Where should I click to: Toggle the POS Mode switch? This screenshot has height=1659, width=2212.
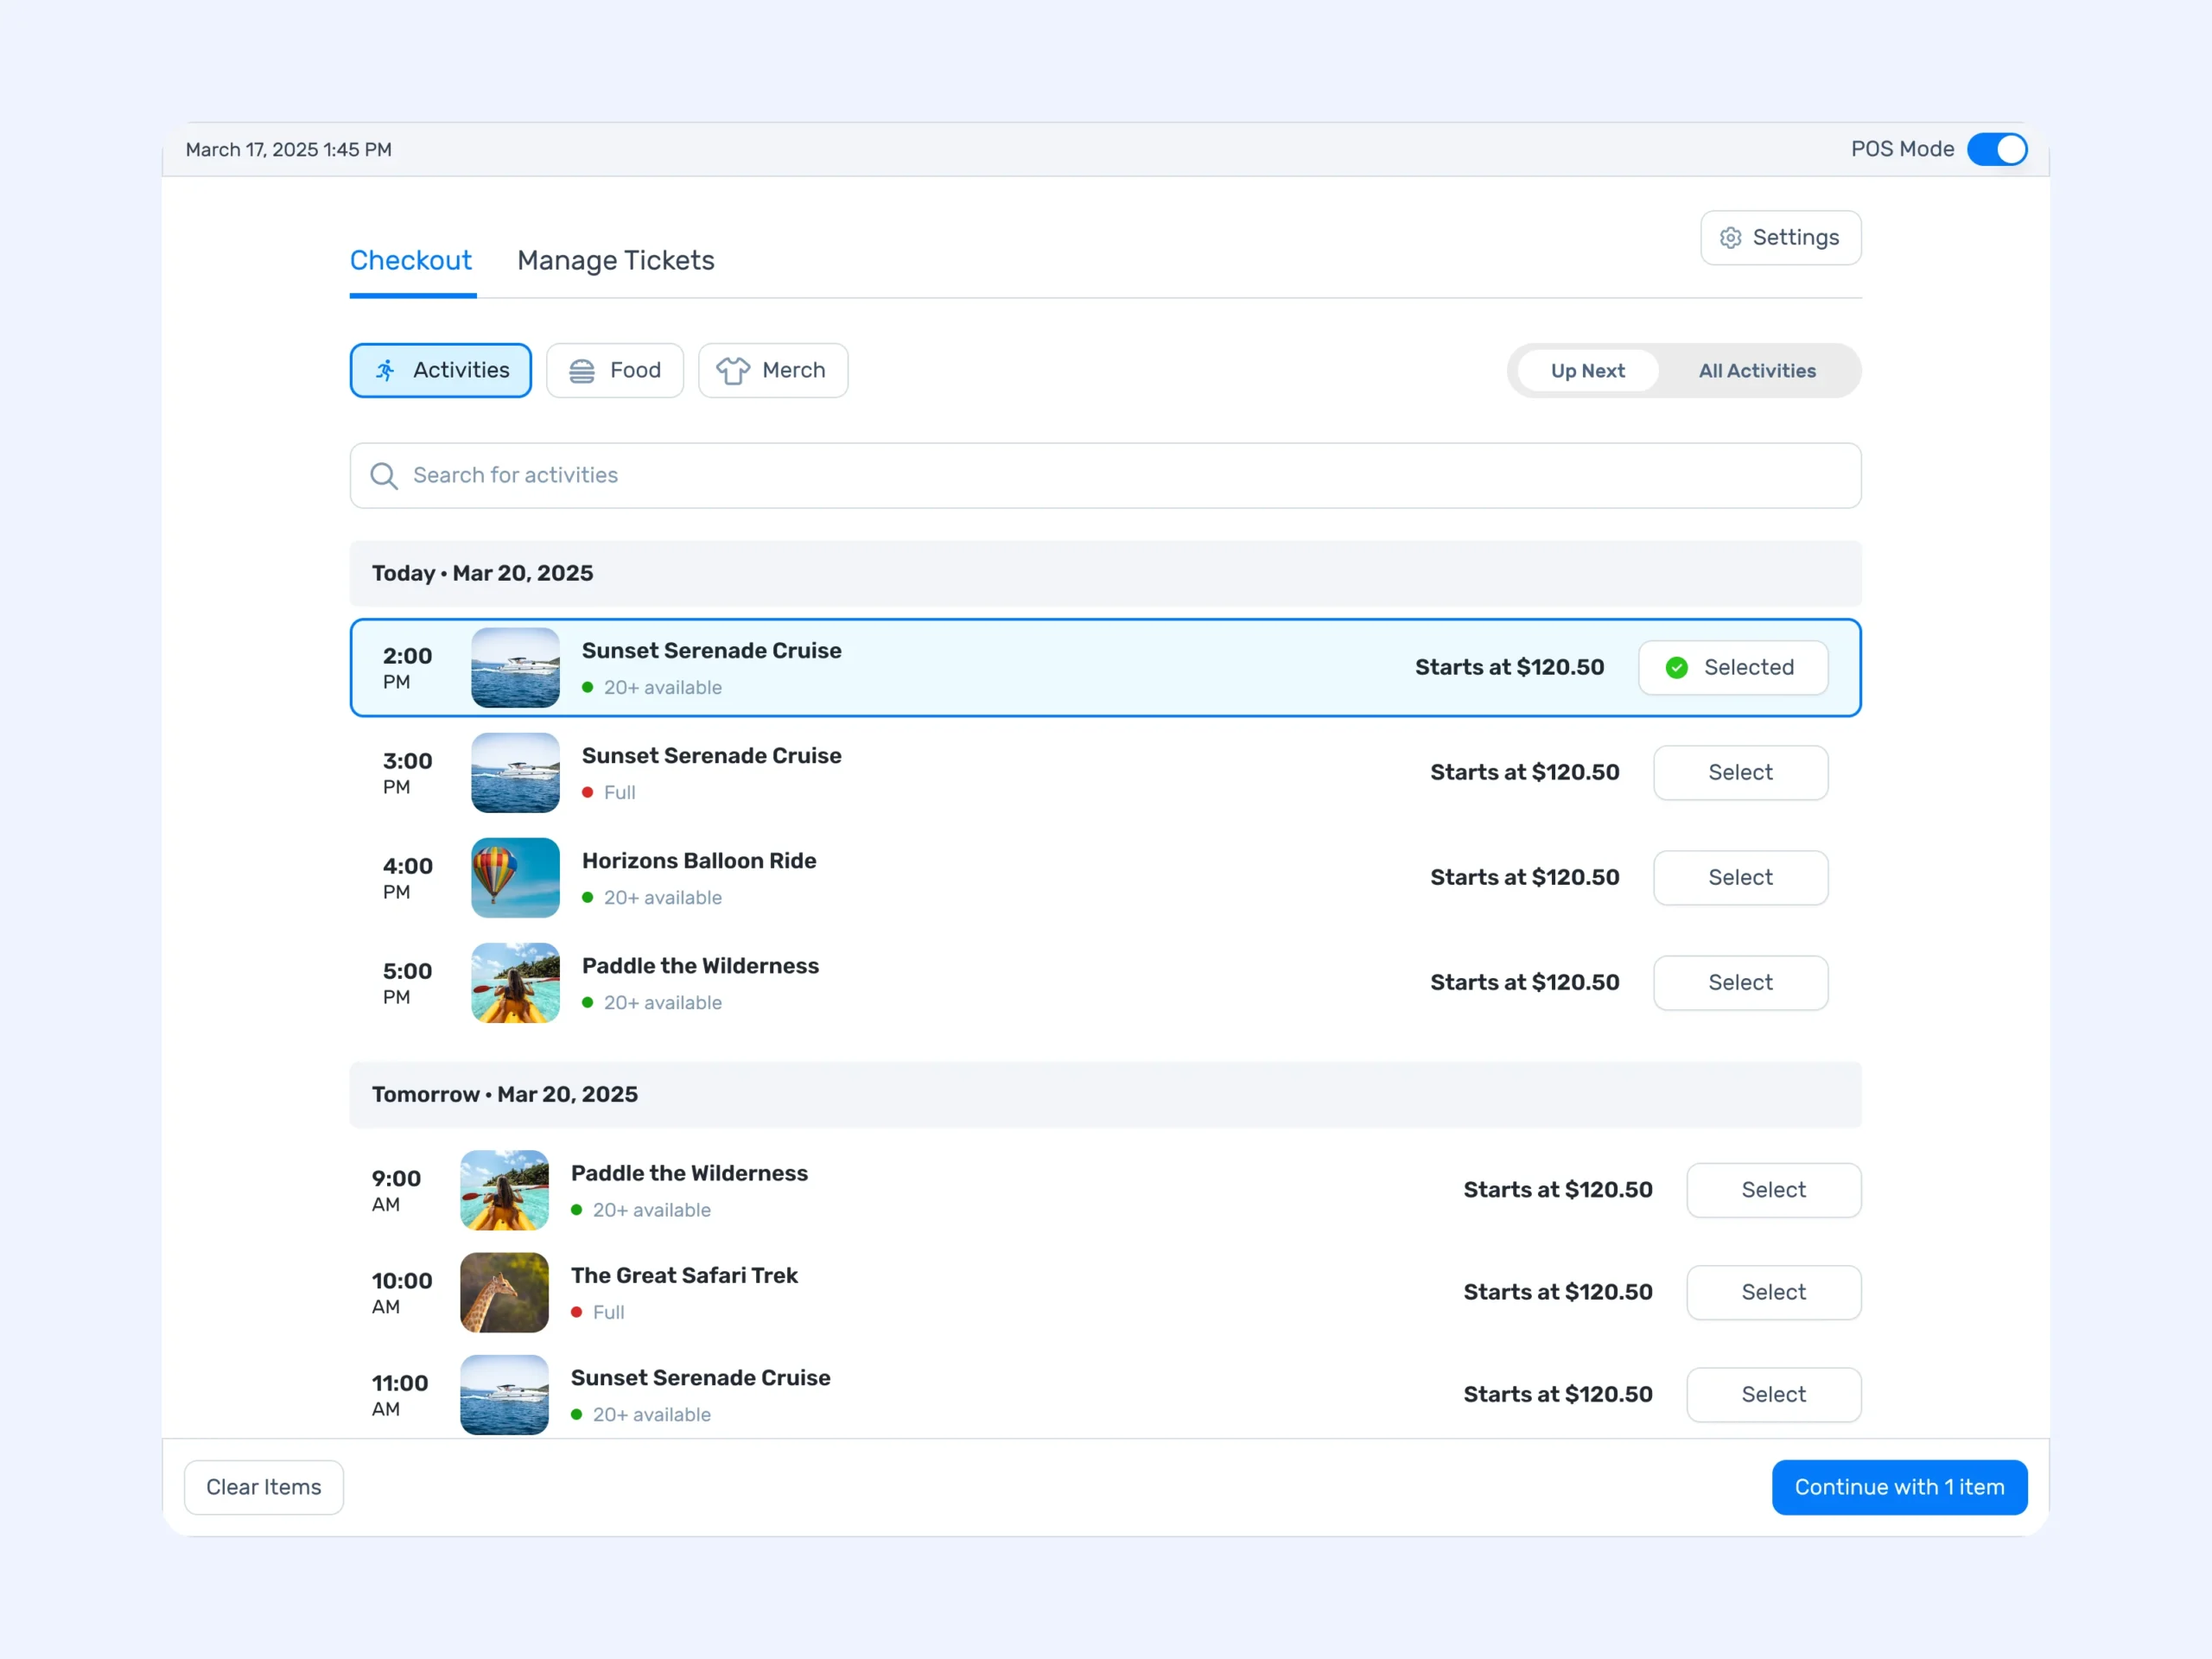pyautogui.click(x=1996, y=149)
